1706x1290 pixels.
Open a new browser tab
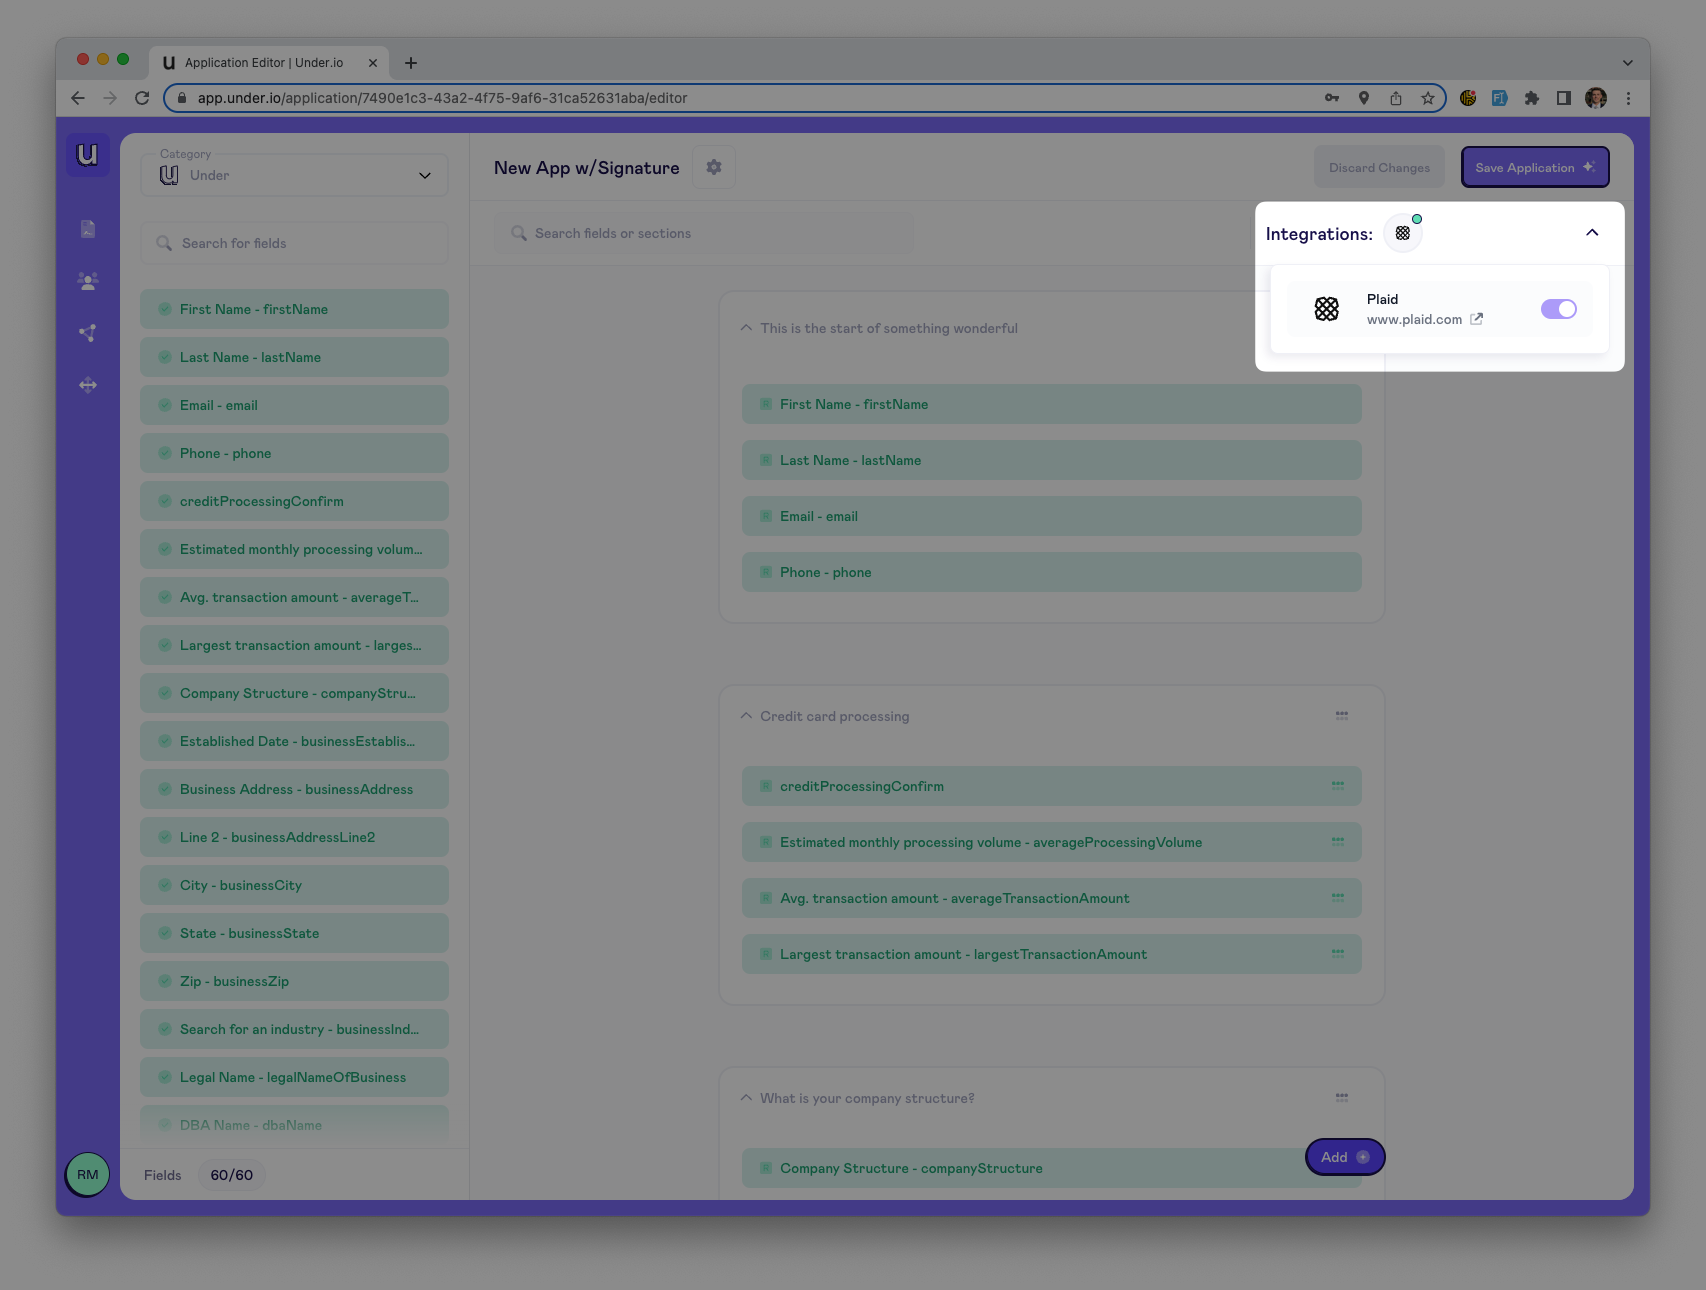coord(411,63)
